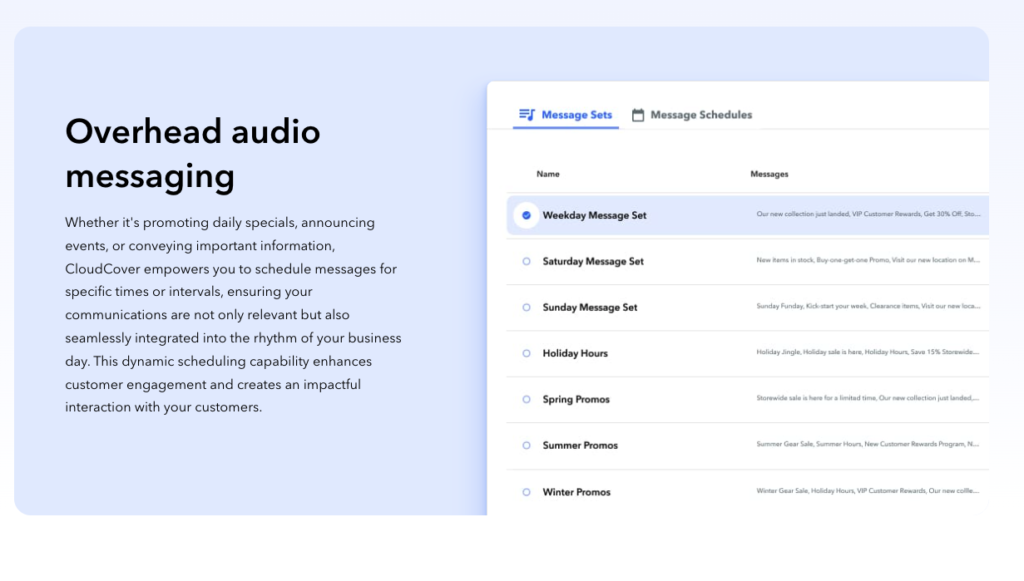This screenshot has width=1024, height=581.
Task: Deselect the checked Weekday Message Set radio
Action: point(526,215)
